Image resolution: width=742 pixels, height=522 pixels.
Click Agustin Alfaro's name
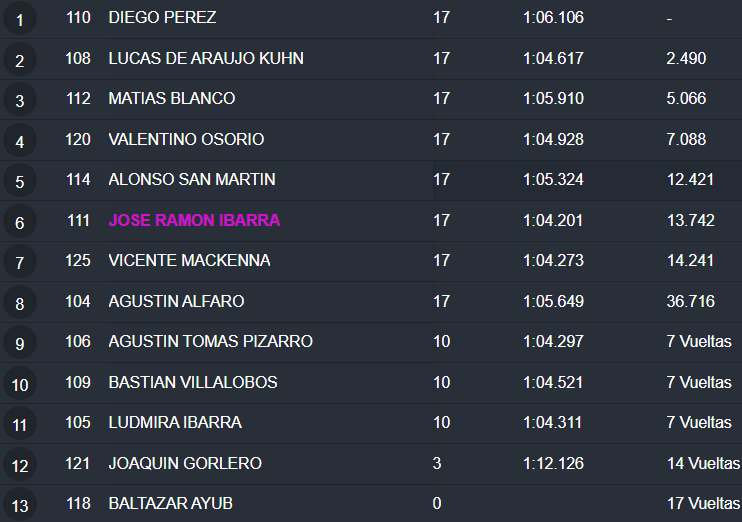pyautogui.click(x=176, y=302)
